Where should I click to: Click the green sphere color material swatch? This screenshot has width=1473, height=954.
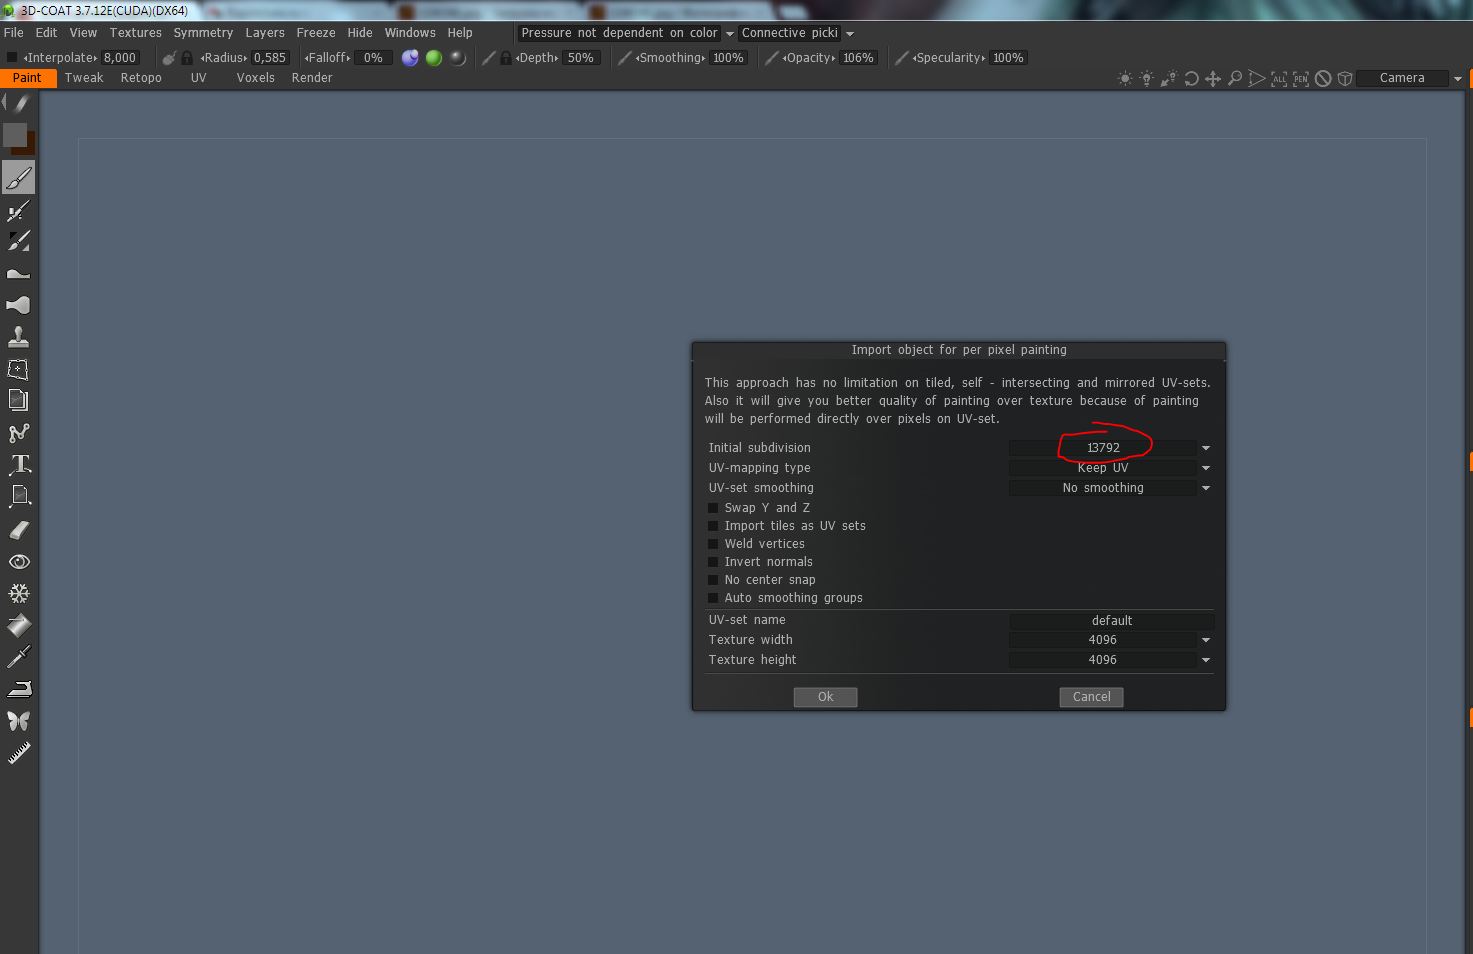coord(434,58)
